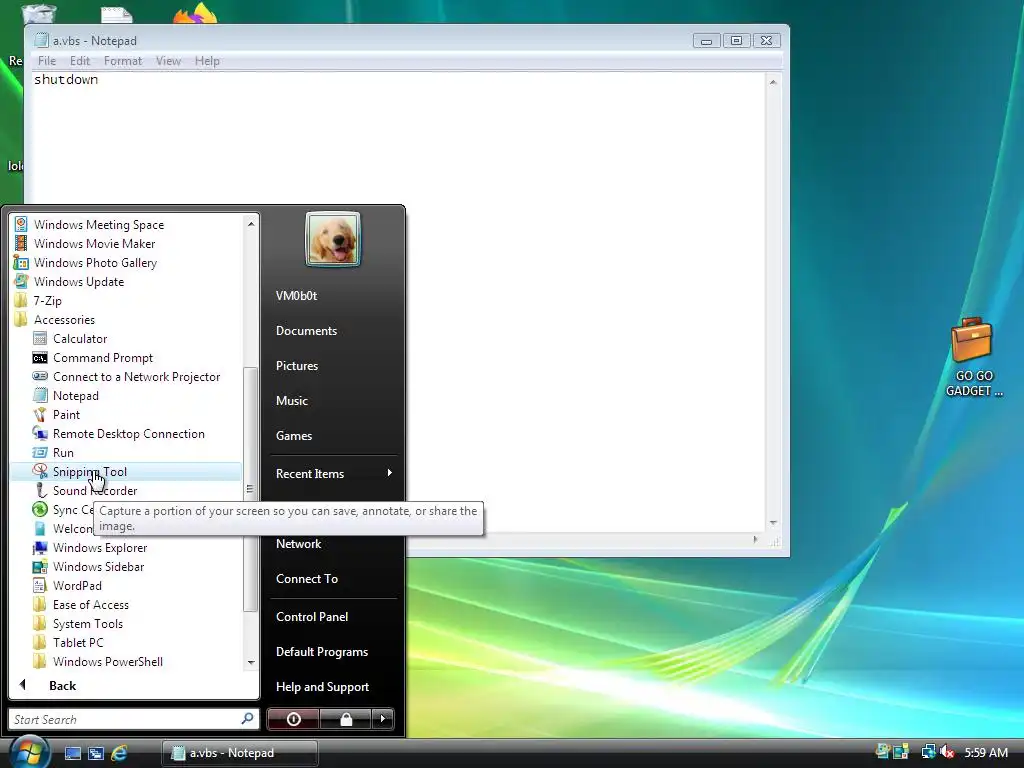This screenshot has width=1024, height=768.
Task: Click Notepad vertical scroll up arrow
Action: click(773, 82)
